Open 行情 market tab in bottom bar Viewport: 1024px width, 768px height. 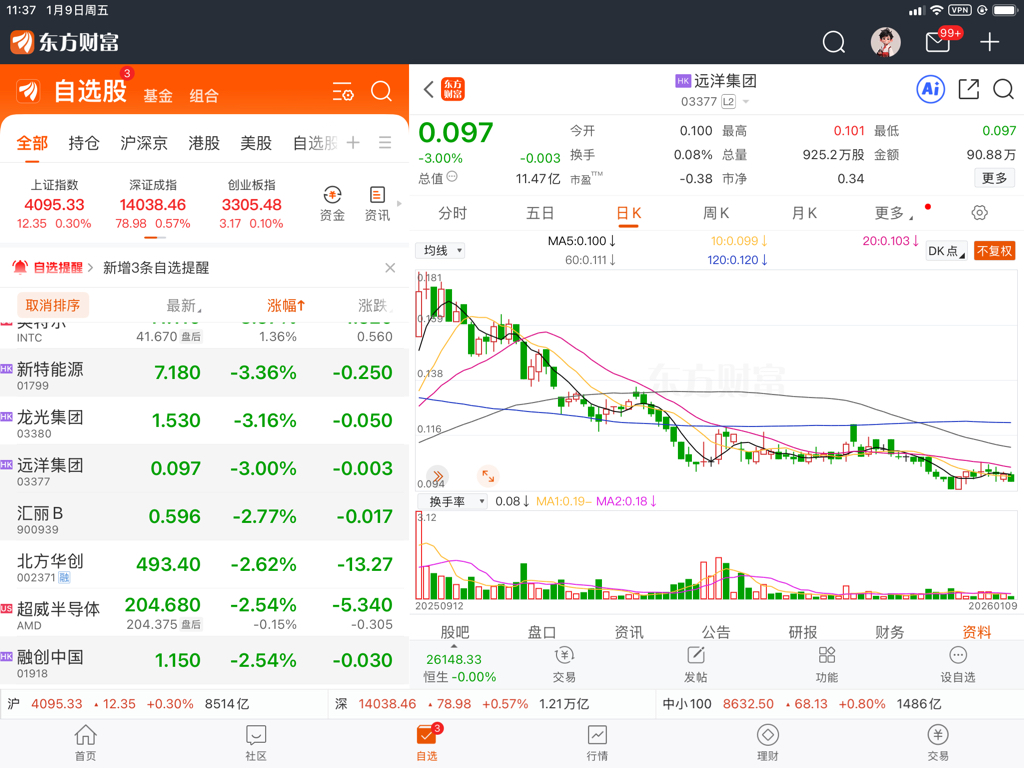tap(597, 743)
